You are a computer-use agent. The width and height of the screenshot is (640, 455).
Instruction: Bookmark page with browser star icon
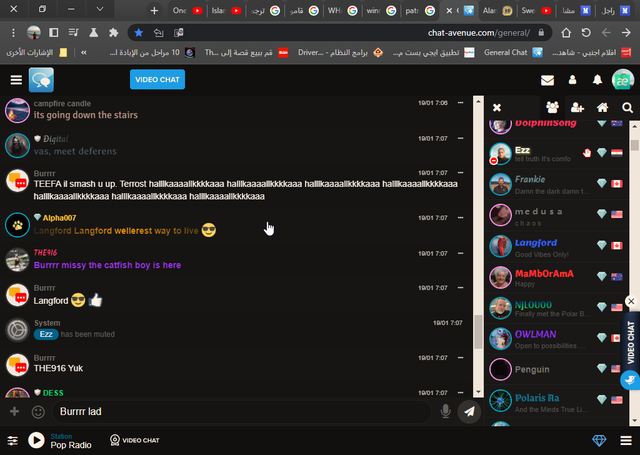(139, 33)
